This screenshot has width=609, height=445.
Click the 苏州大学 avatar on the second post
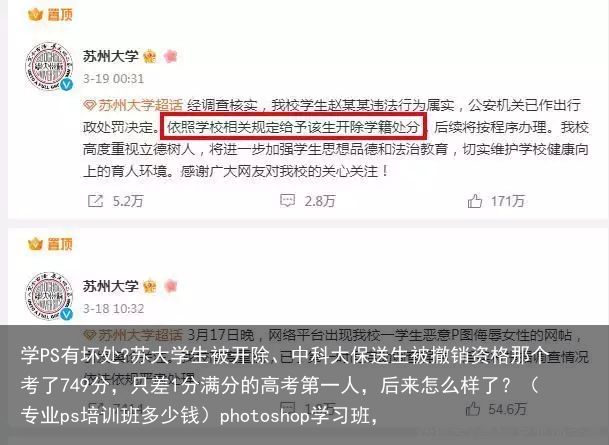click(x=49, y=296)
